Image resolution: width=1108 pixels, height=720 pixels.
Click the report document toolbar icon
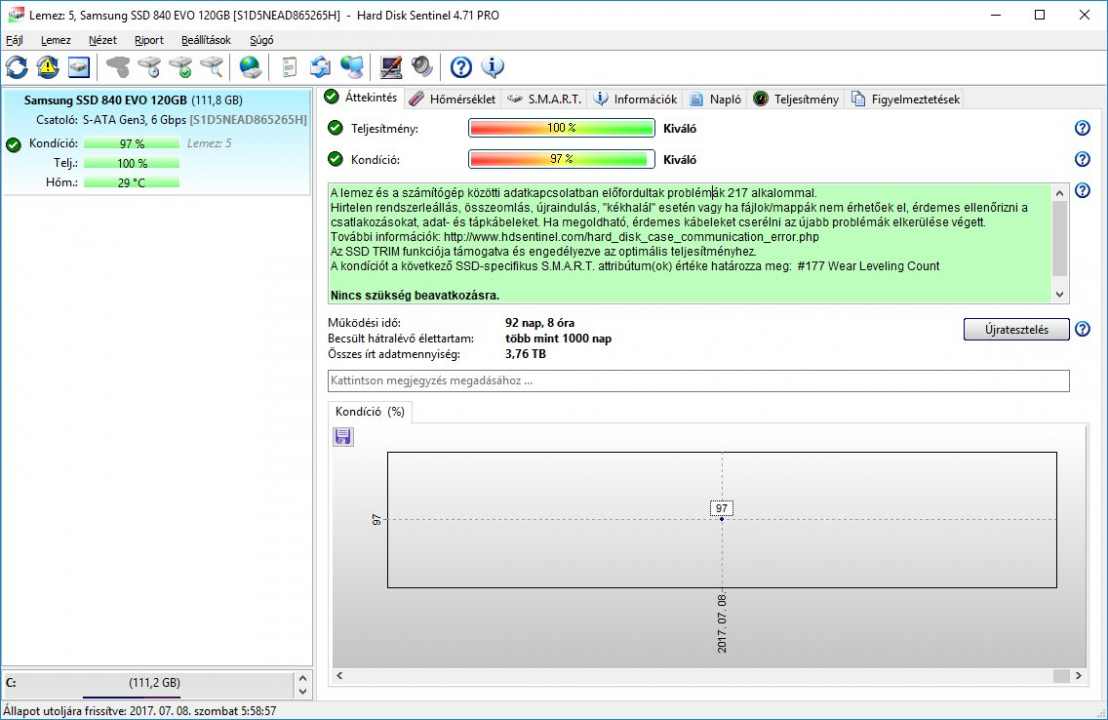289,67
